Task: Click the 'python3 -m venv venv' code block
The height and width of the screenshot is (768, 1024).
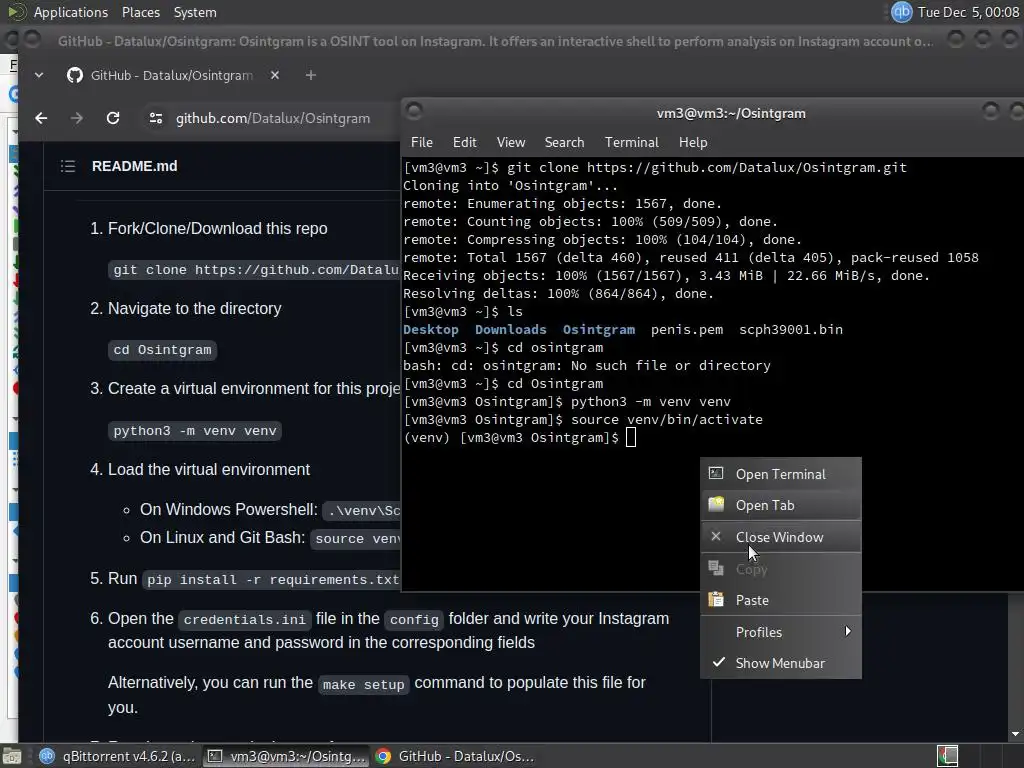Action: [195, 431]
